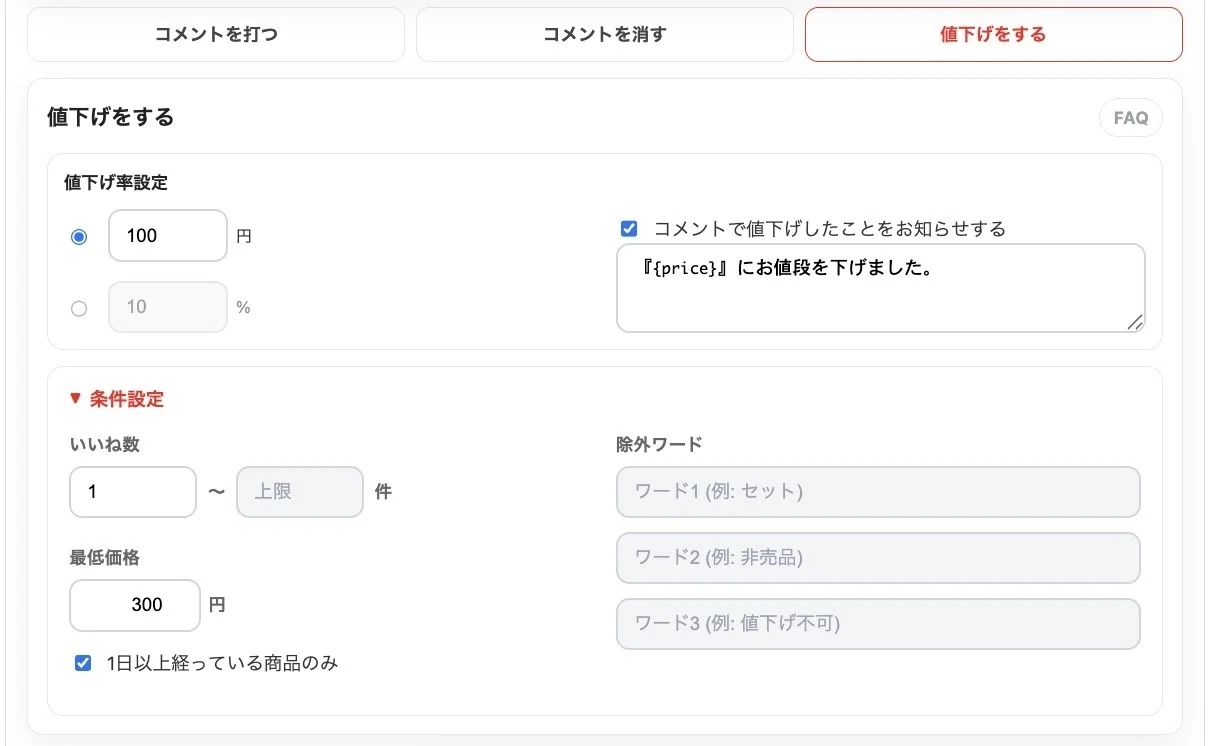Select the % discount radio button
The width and height of the screenshot is (1212, 746).
pyautogui.click(x=79, y=308)
